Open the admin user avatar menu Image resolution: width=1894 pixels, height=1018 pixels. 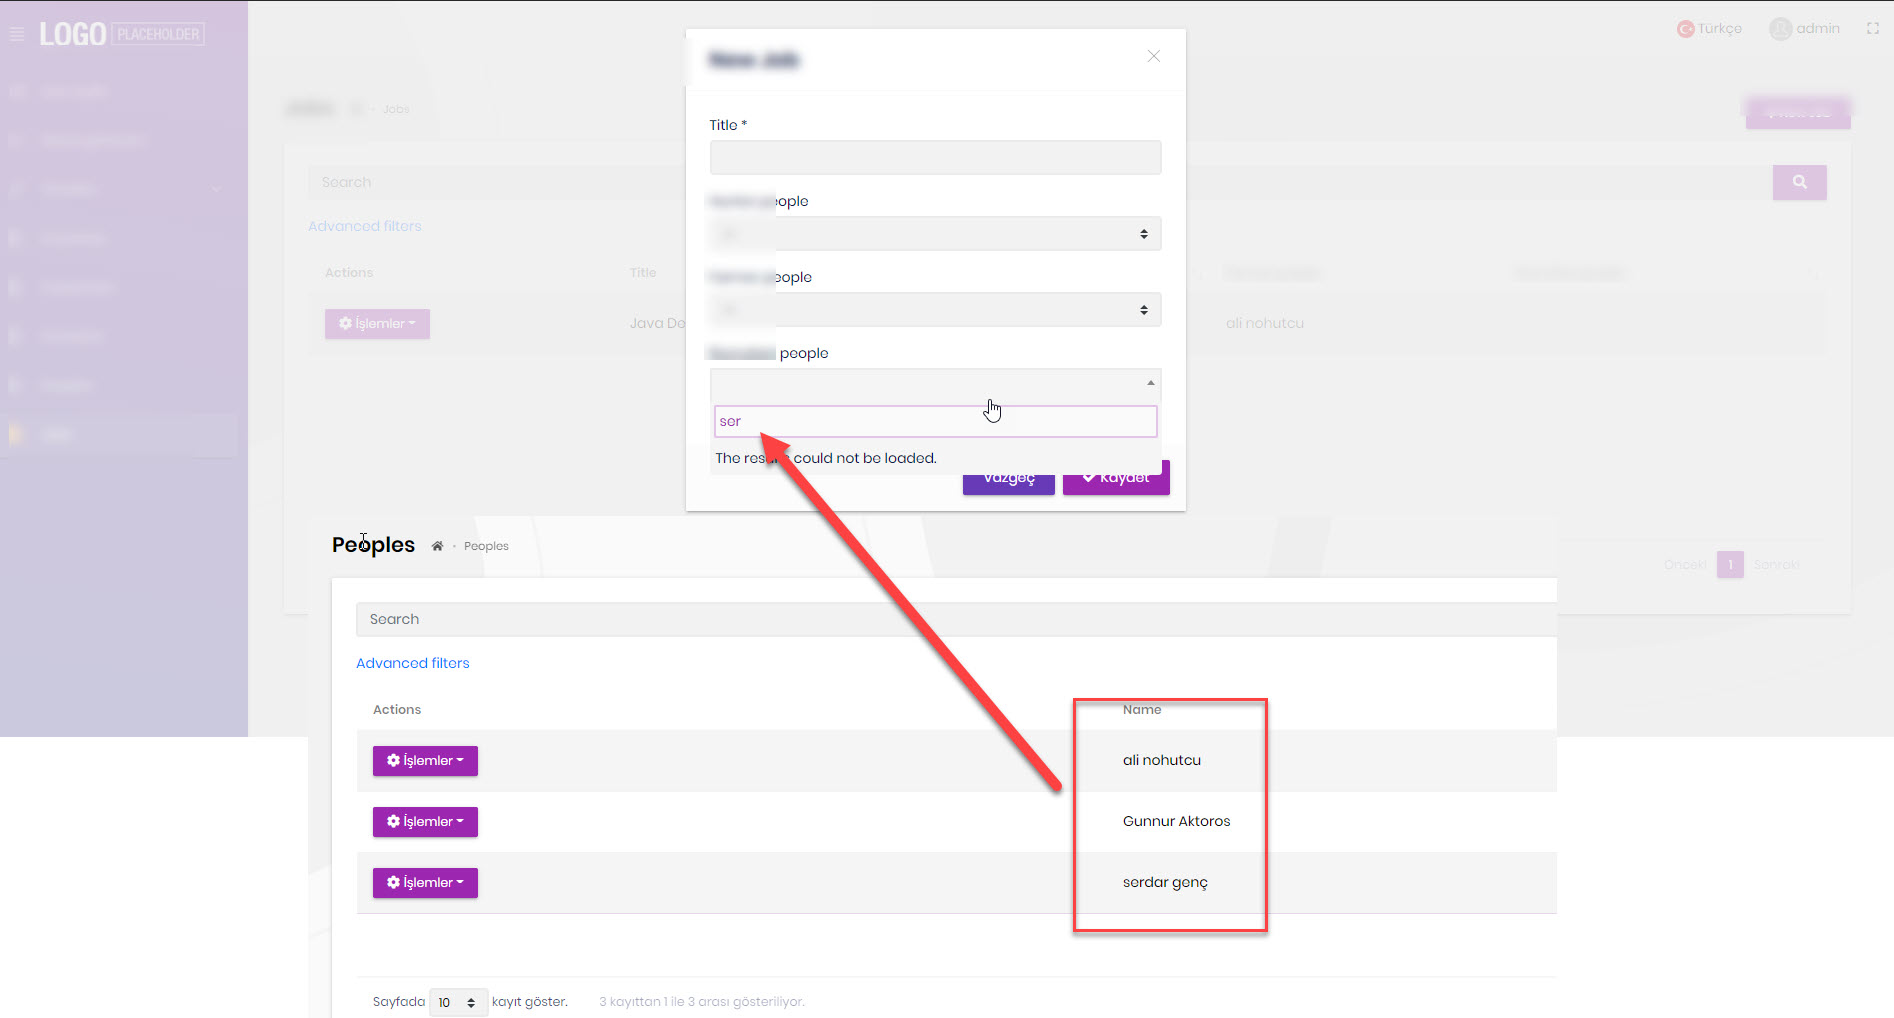click(1780, 29)
